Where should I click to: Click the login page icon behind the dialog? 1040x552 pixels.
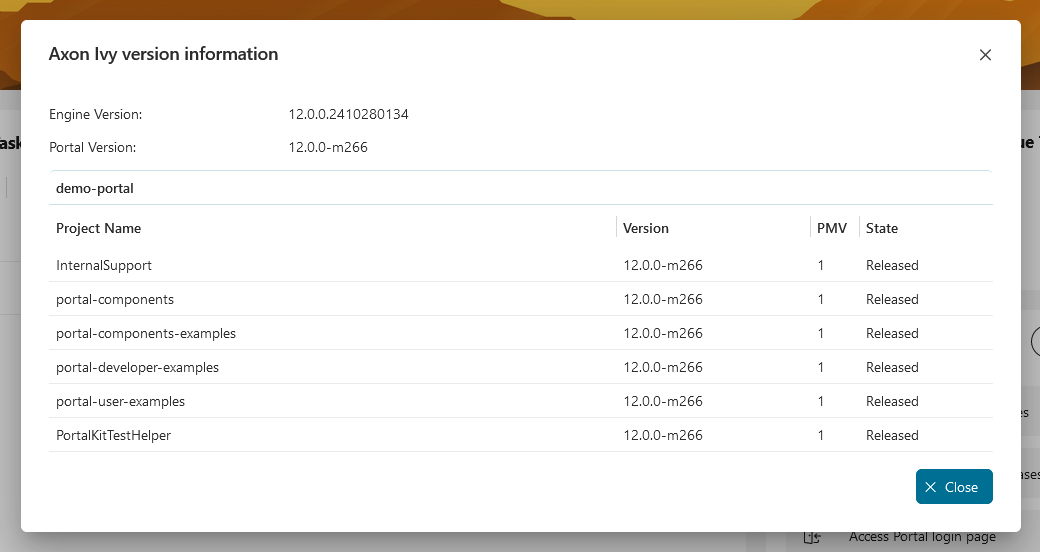(812, 537)
